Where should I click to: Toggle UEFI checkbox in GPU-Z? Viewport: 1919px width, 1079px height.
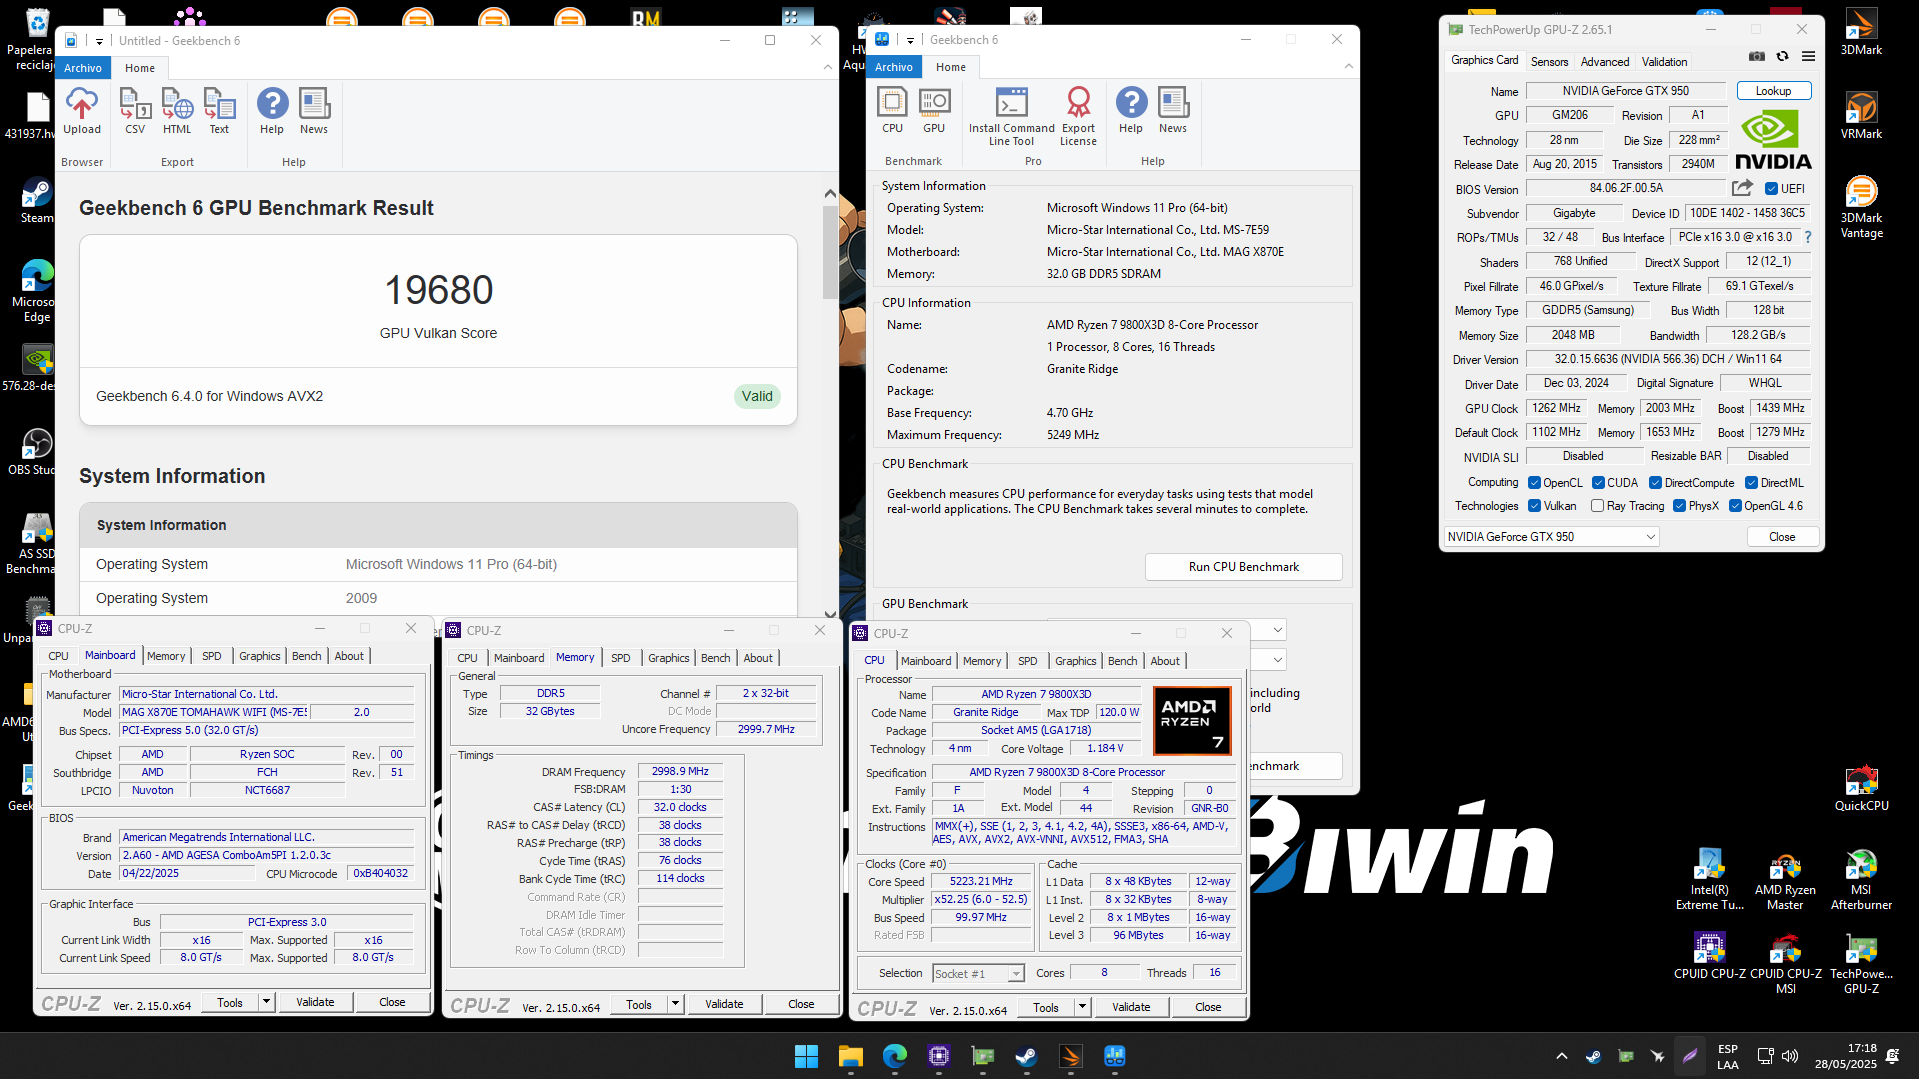(1771, 189)
